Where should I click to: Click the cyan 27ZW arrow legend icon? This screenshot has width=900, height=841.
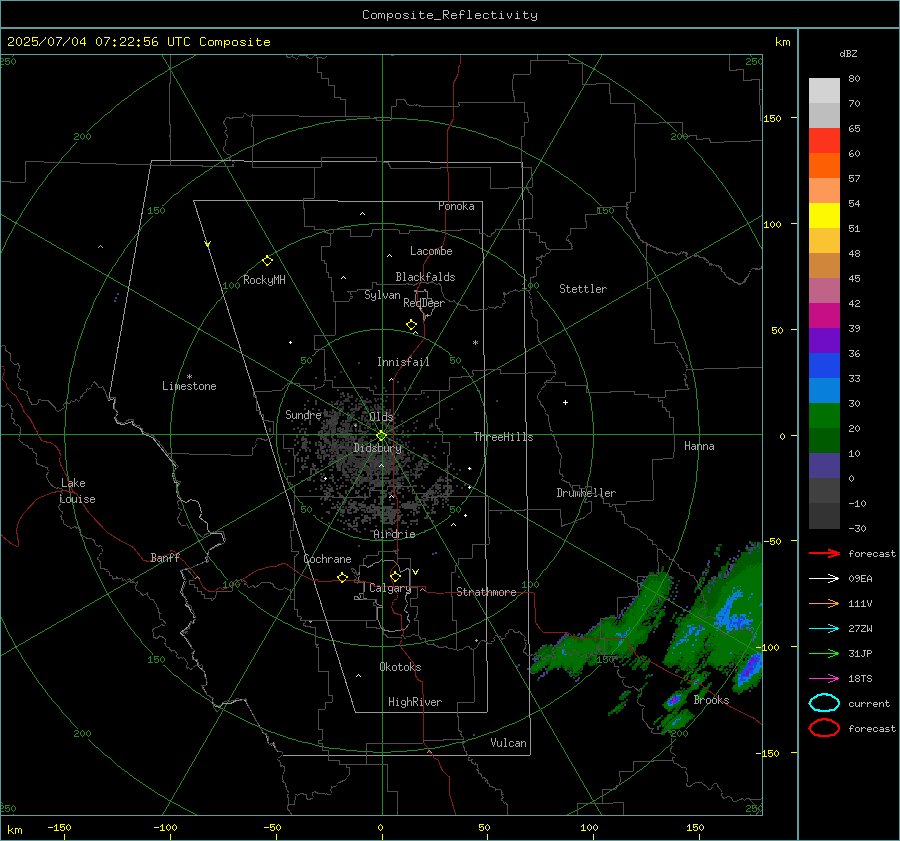[x=824, y=629]
